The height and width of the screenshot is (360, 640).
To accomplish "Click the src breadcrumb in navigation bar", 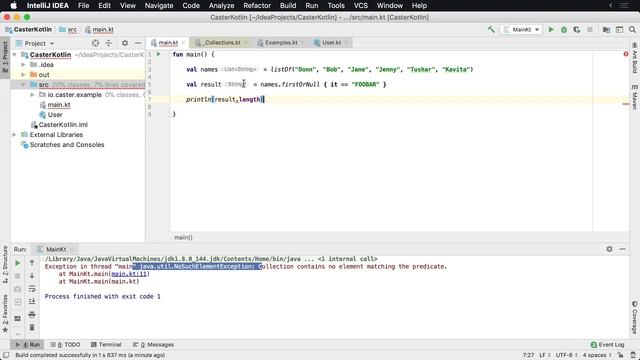I will [72, 29].
